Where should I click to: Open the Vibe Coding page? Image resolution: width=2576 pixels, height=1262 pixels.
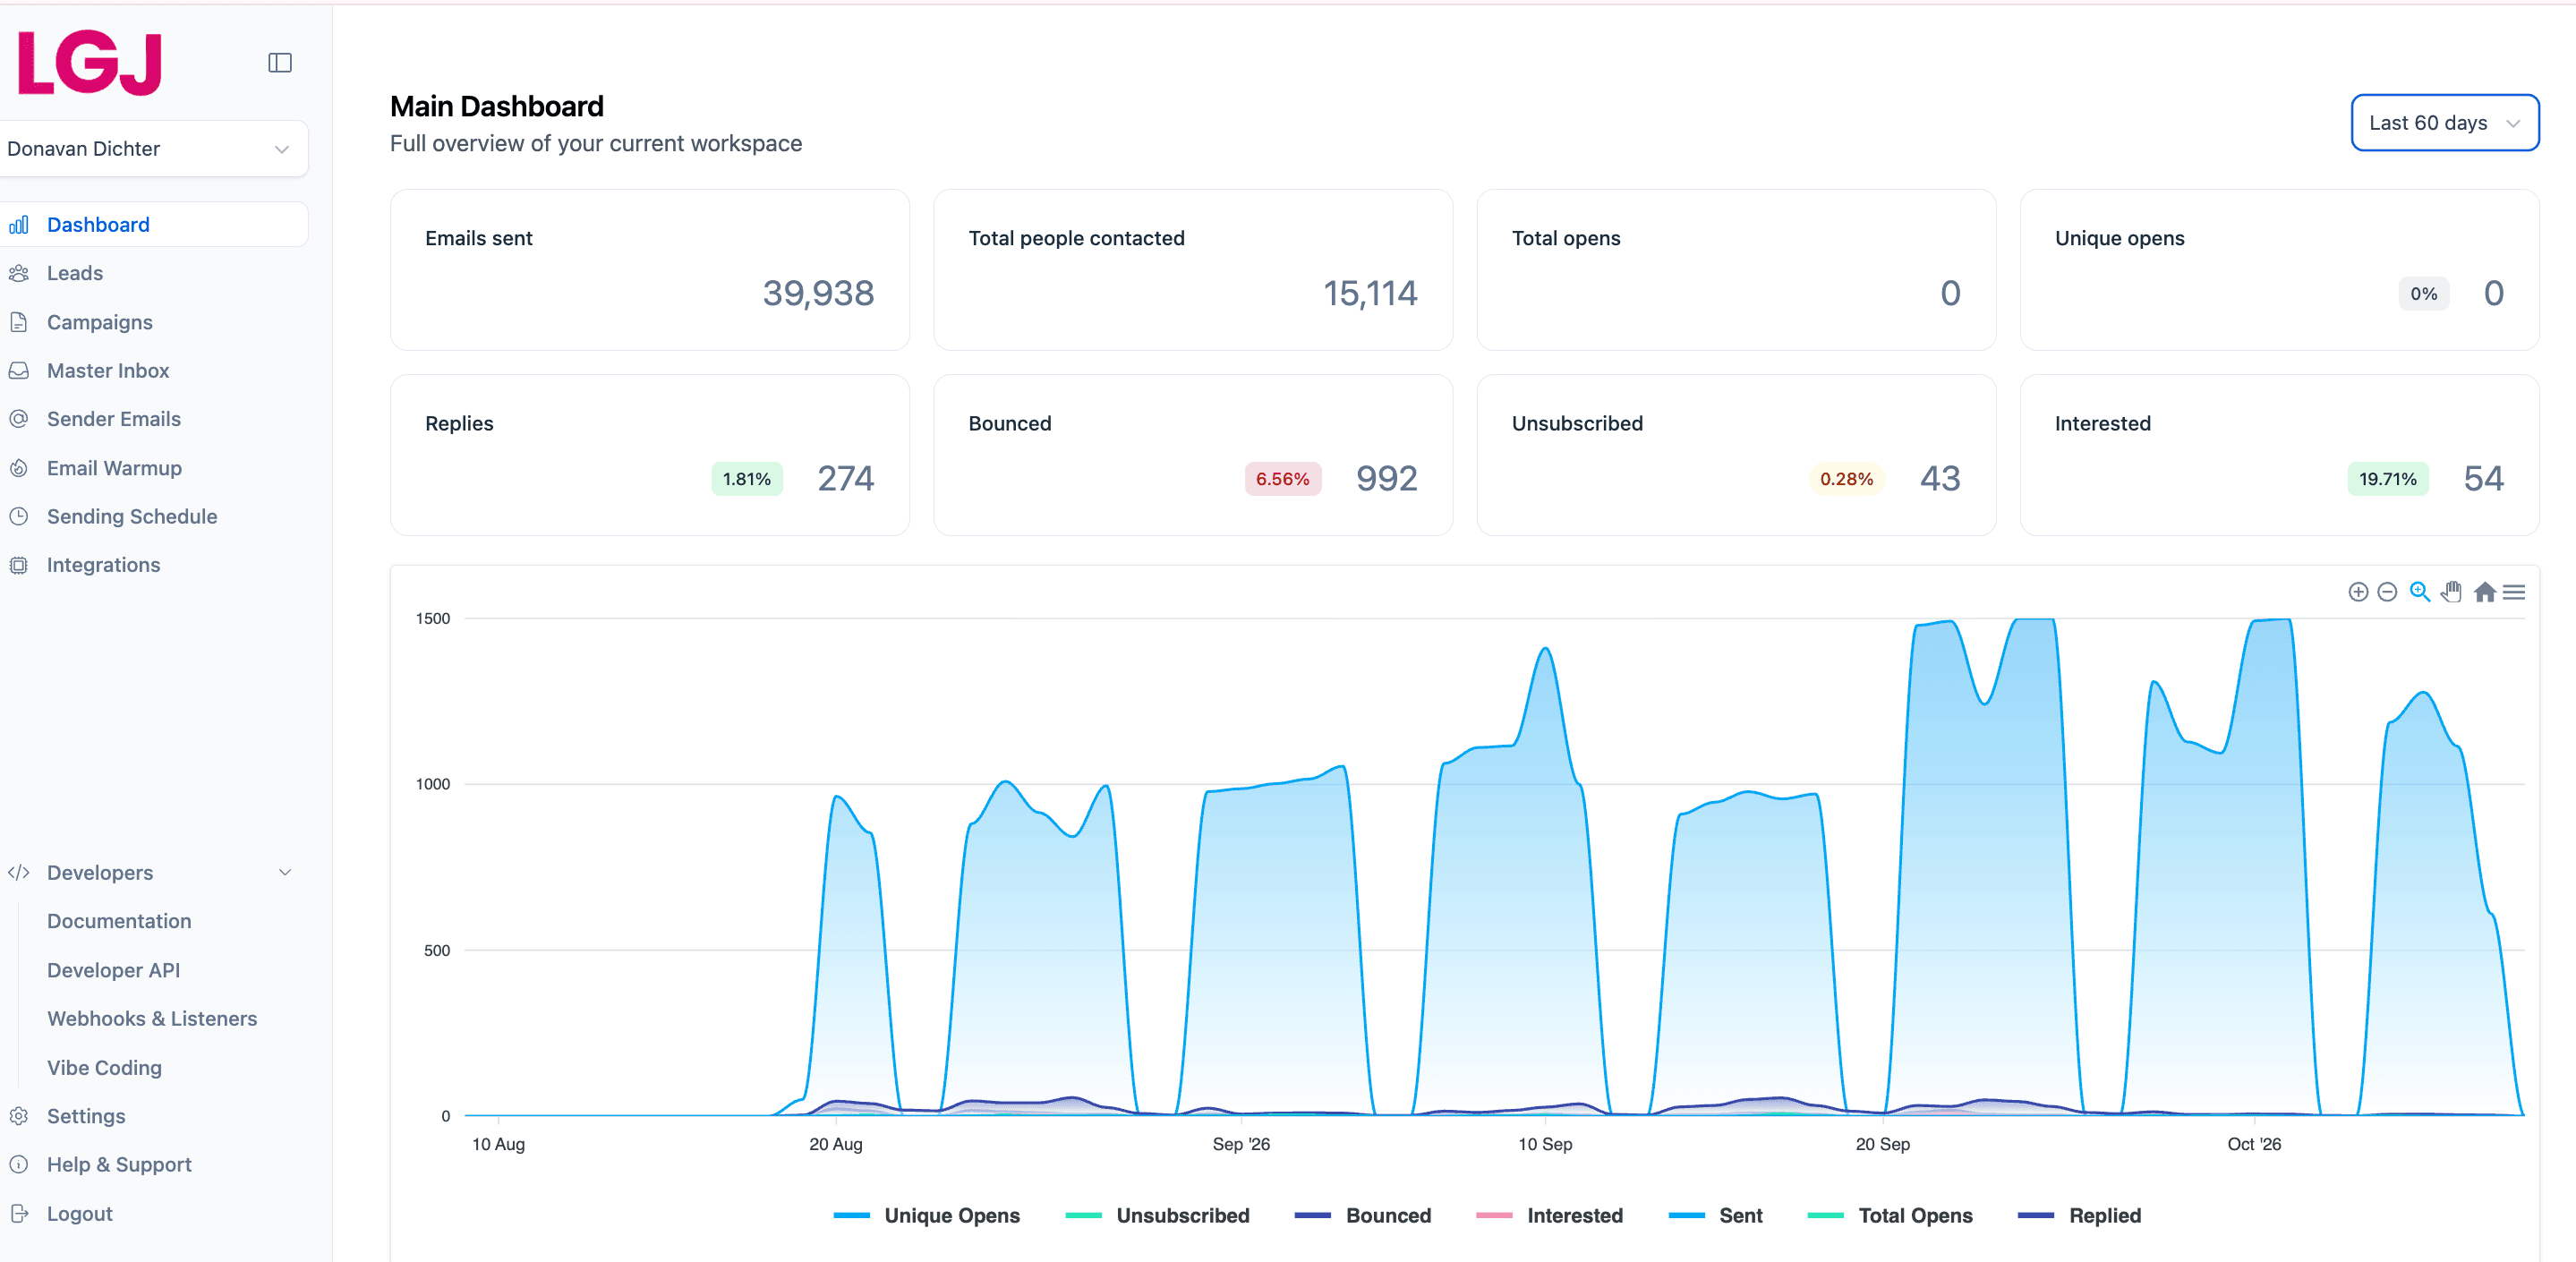point(104,1067)
